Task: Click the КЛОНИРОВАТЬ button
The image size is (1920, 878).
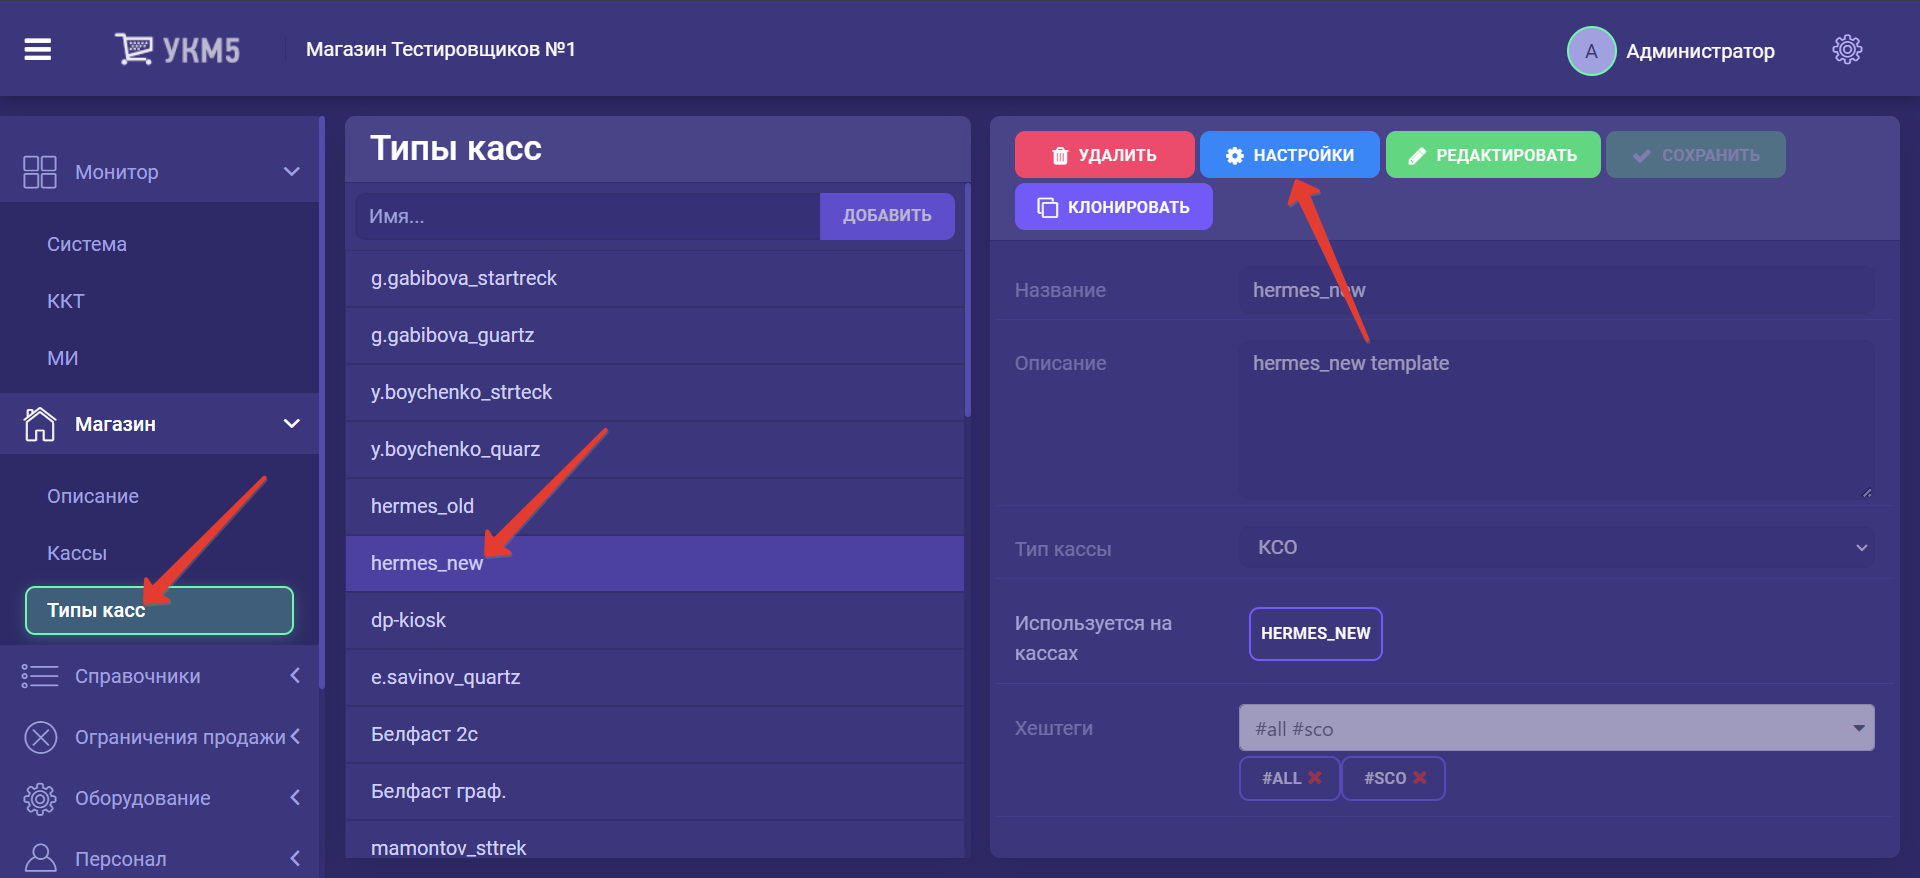Action: click(x=1113, y=207)
